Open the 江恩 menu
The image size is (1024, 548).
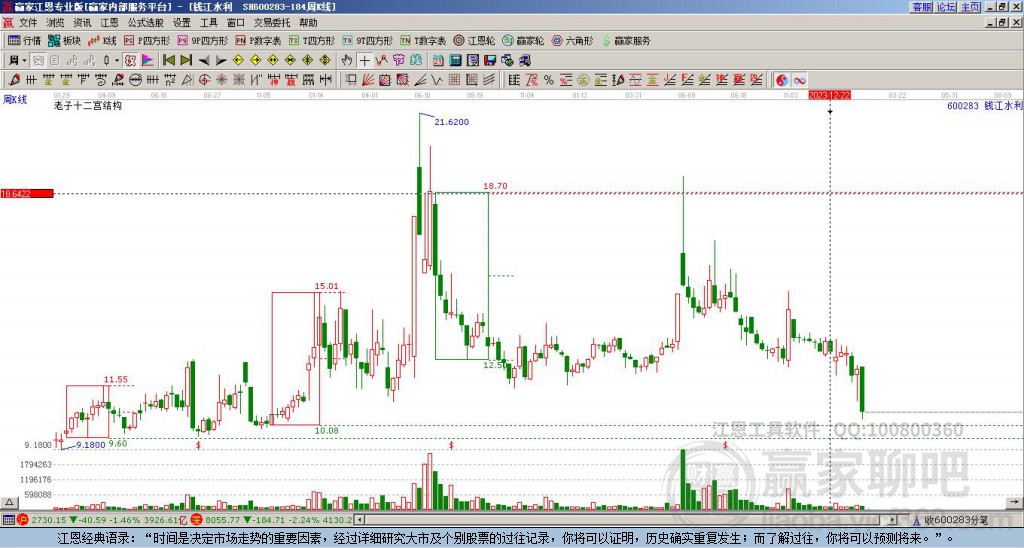[x=109, y=23]
